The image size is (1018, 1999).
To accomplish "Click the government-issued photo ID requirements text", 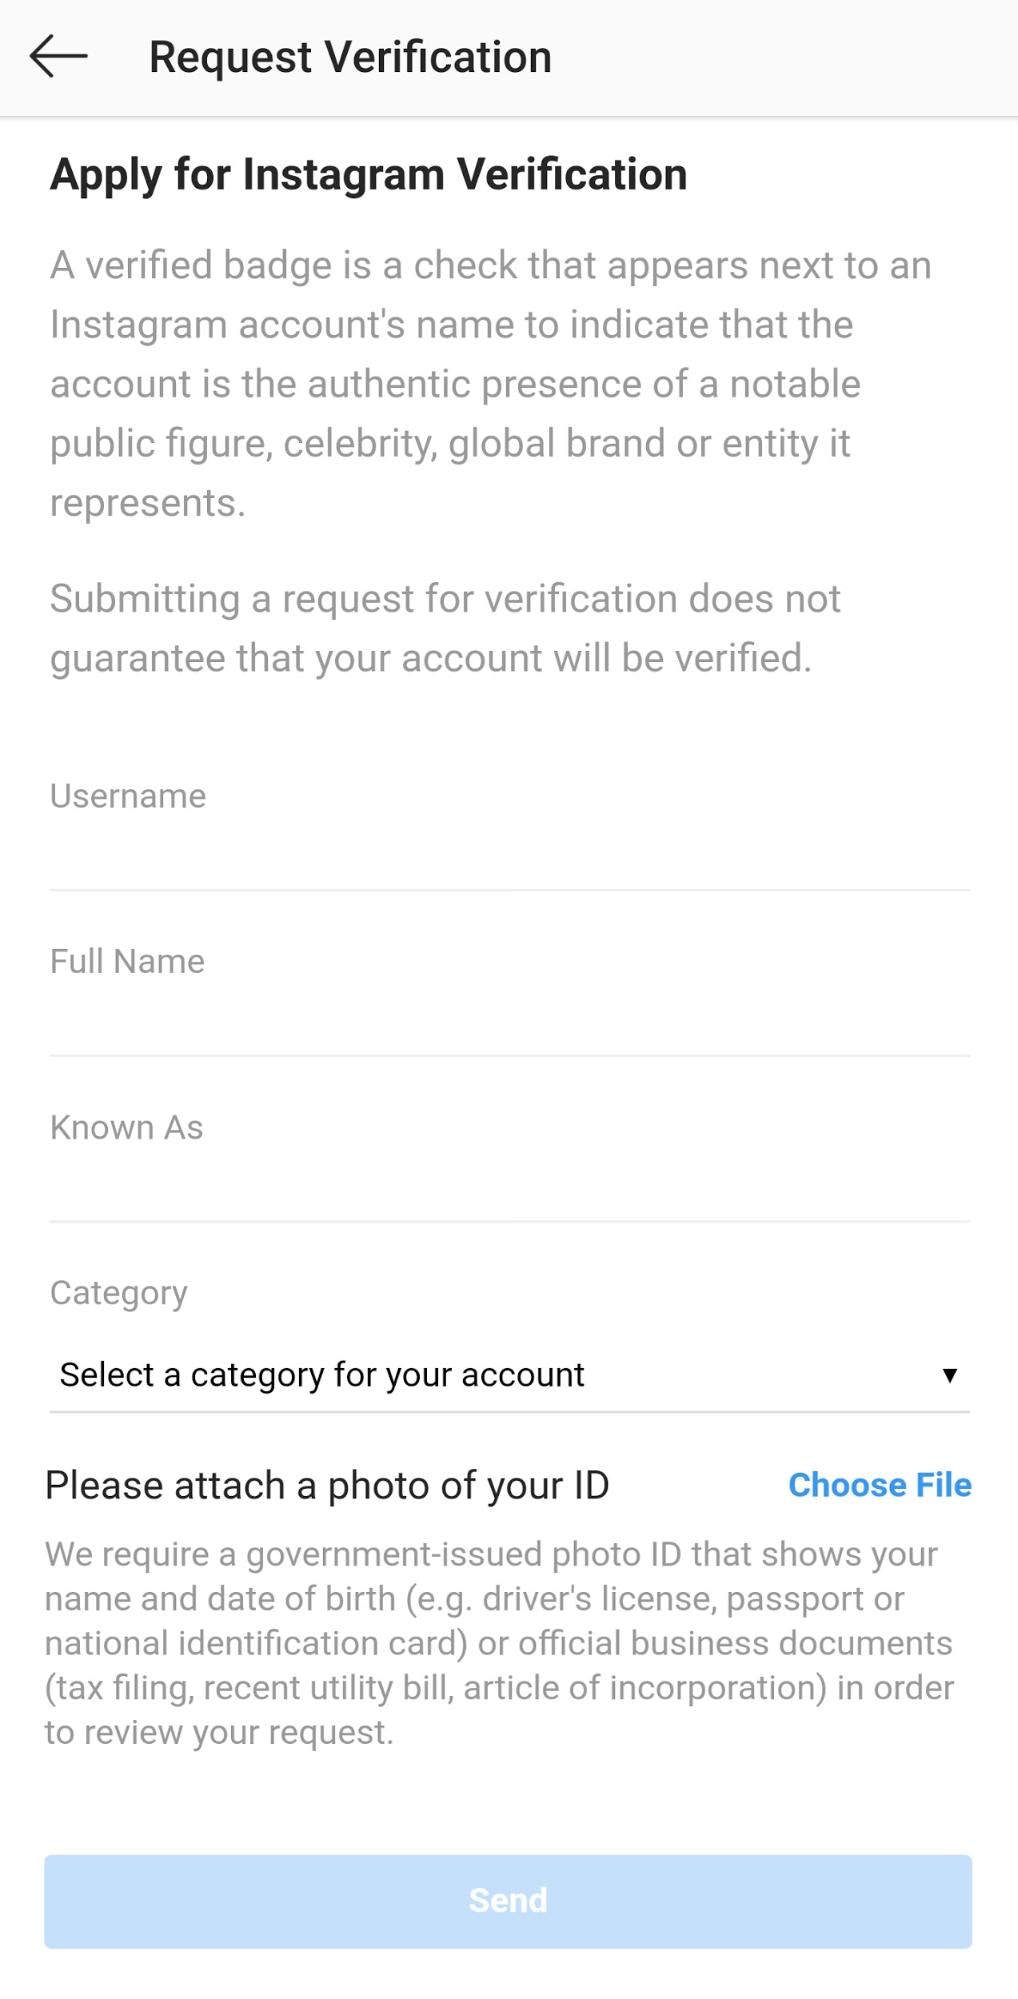I will (498, 1643).
